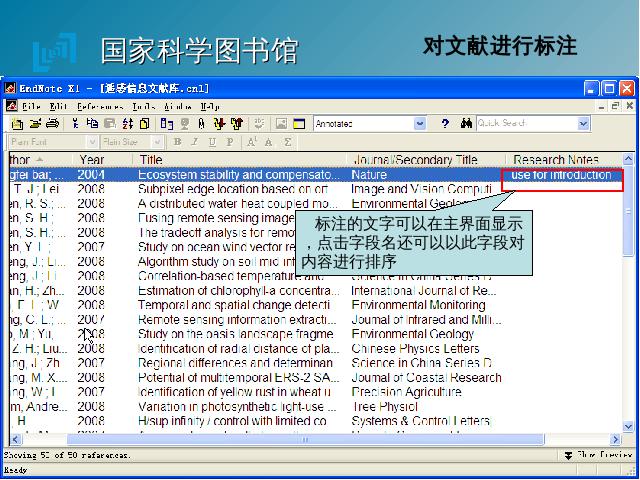Open the Tools menu
The width and height of the screenshot is (640, 480).
[143, 106]
